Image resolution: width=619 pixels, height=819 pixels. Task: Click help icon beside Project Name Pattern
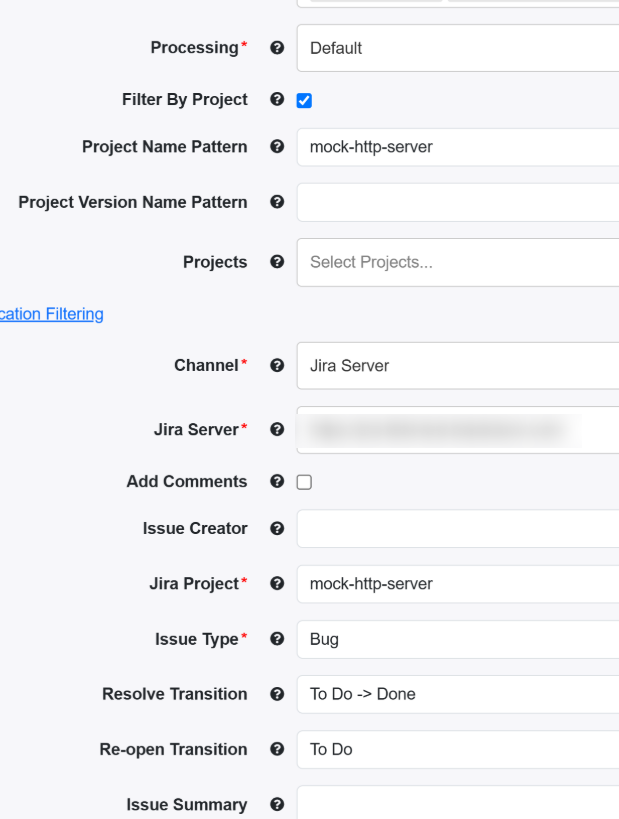[x=277, y=146]
